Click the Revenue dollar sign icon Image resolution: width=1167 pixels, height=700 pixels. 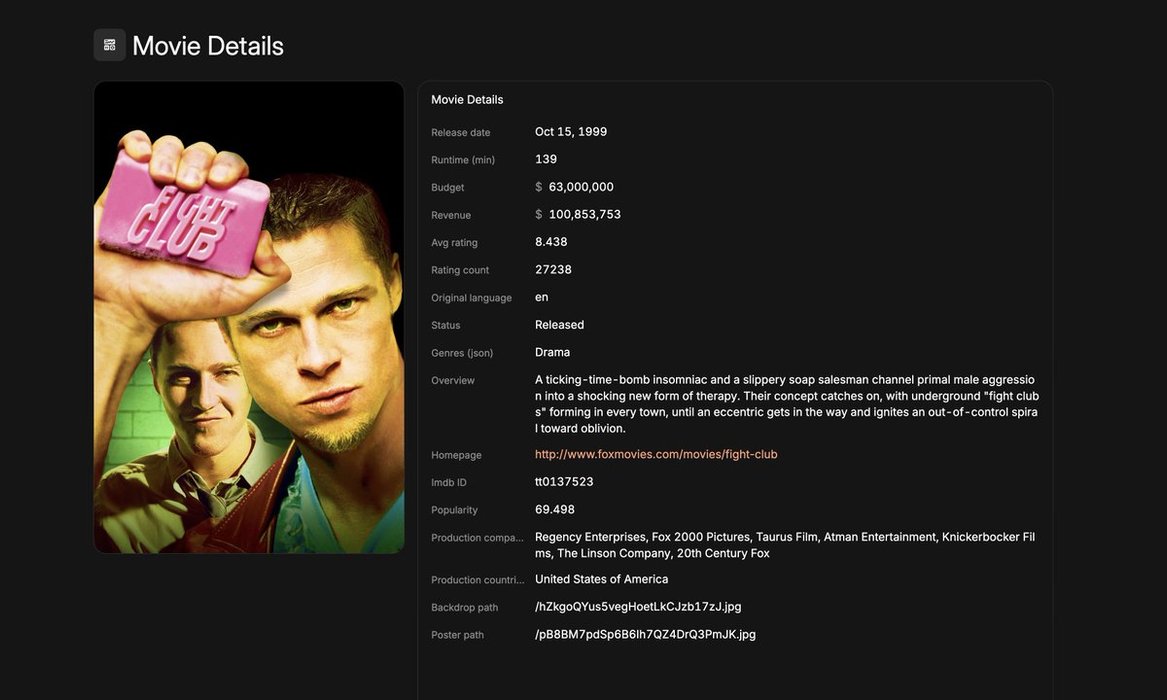coord(539,214)
